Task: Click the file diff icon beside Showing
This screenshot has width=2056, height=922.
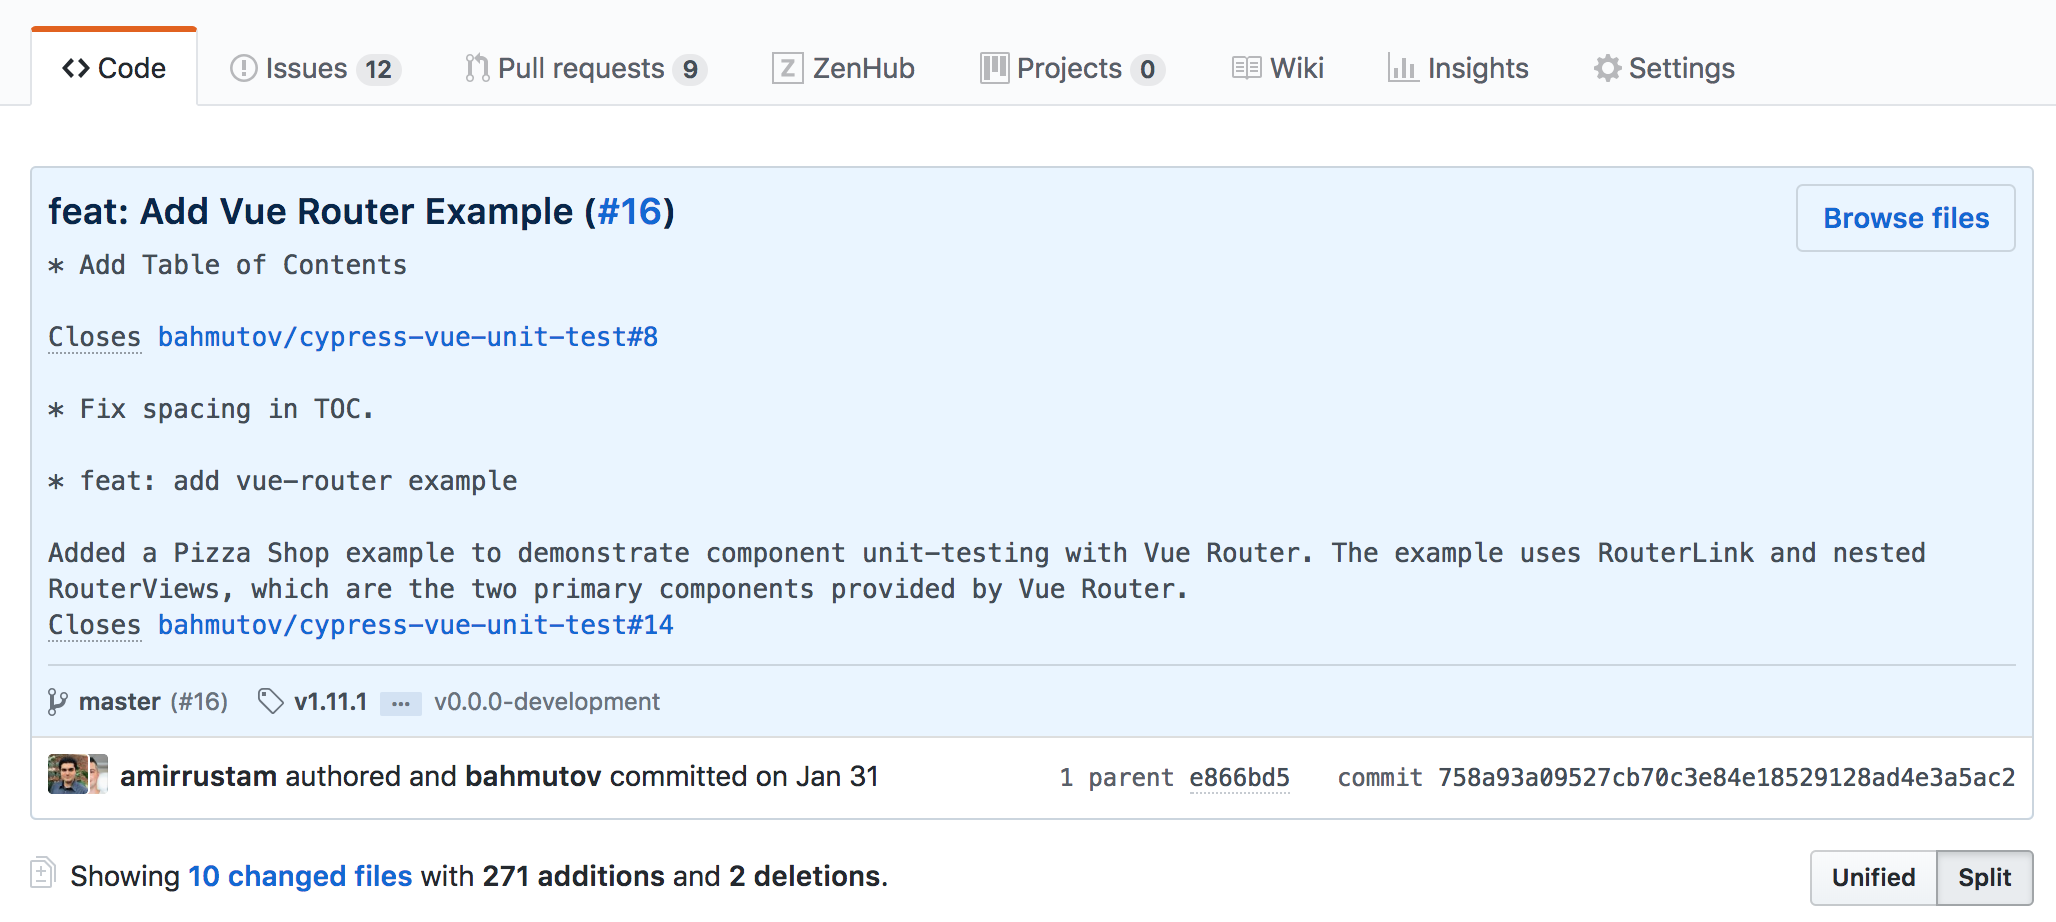Action: pyautogui.click(x=43, y=873)
